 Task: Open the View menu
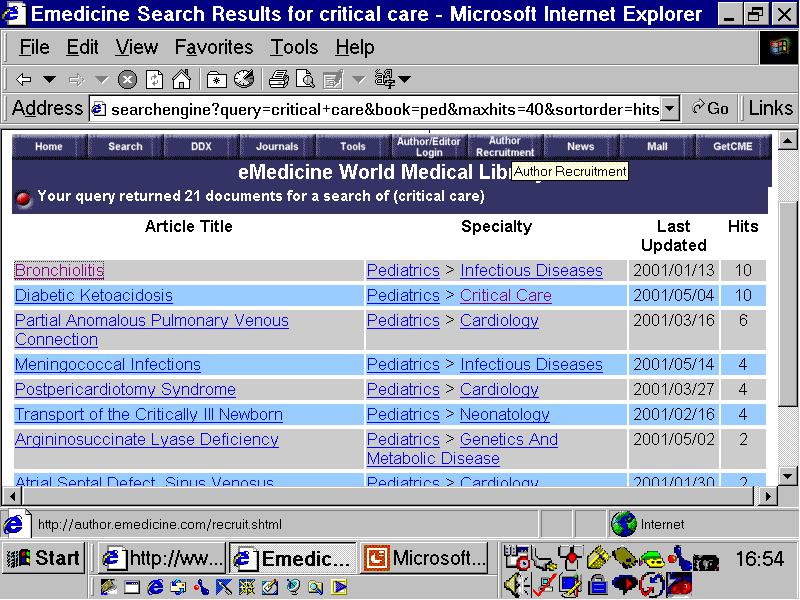(136, 47)
